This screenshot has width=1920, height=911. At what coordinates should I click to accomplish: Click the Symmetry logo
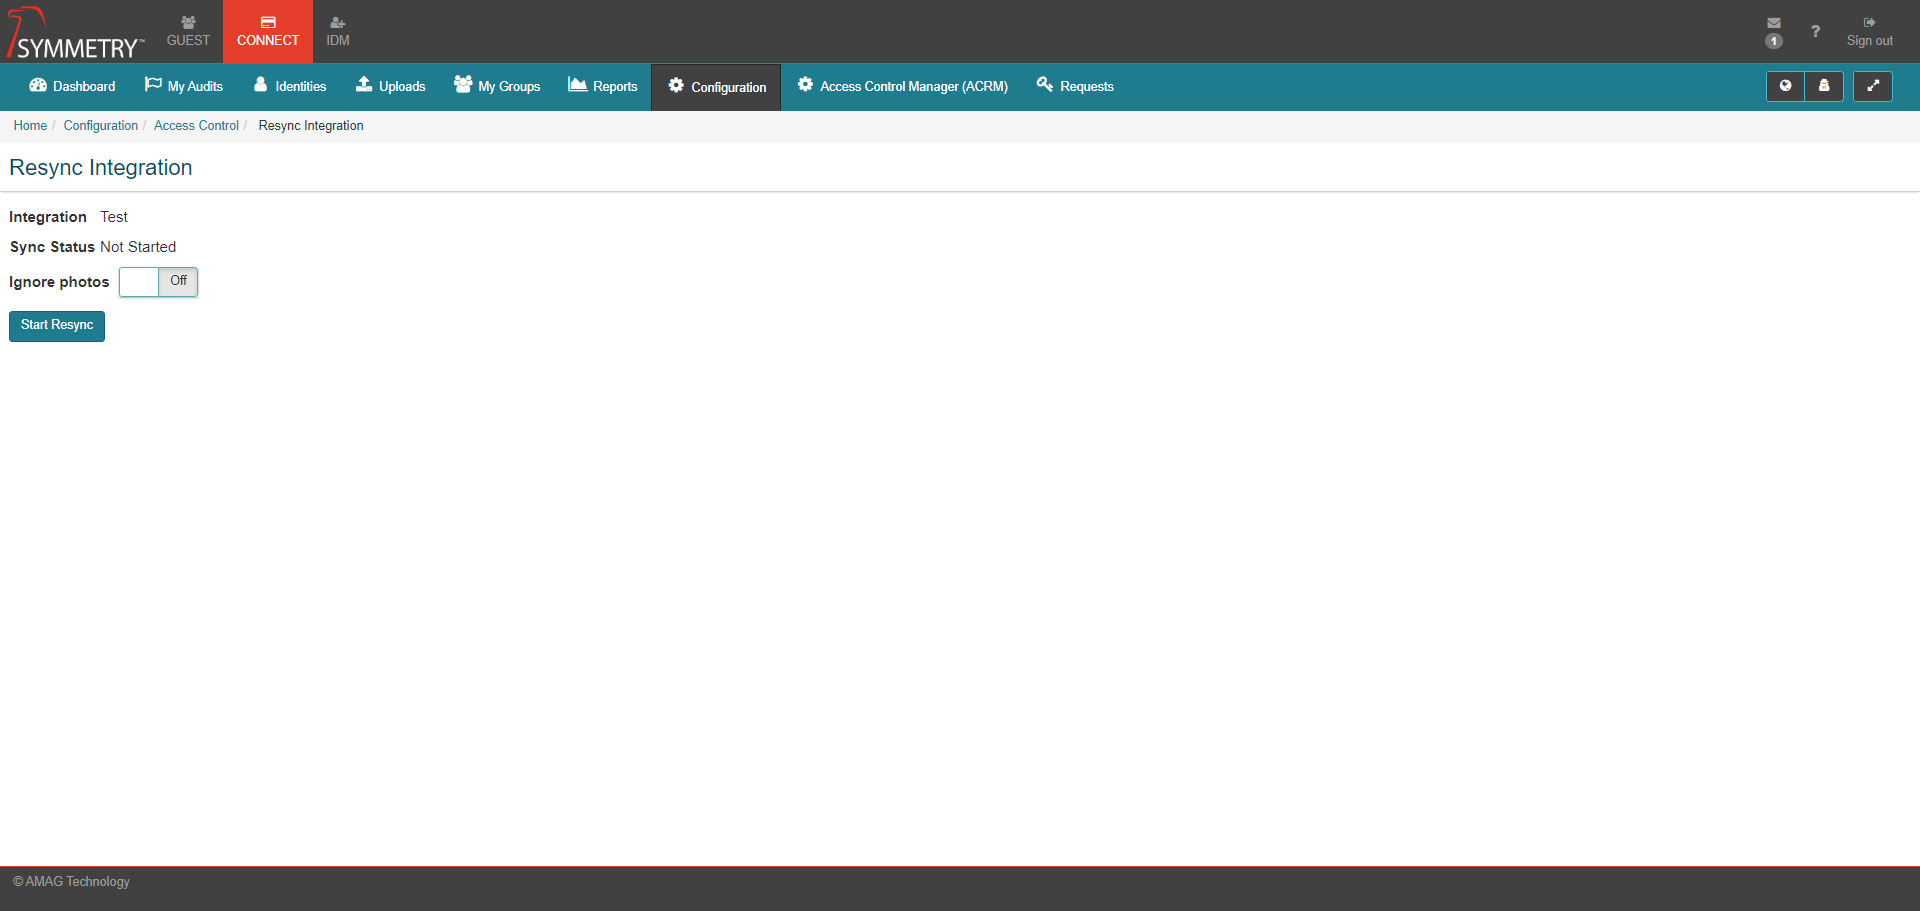click(75, 33)
